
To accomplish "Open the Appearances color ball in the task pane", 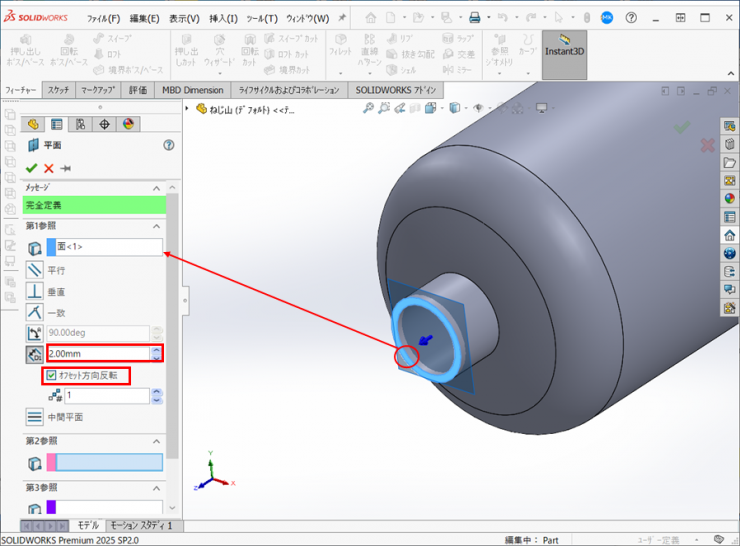I will 729,198.
